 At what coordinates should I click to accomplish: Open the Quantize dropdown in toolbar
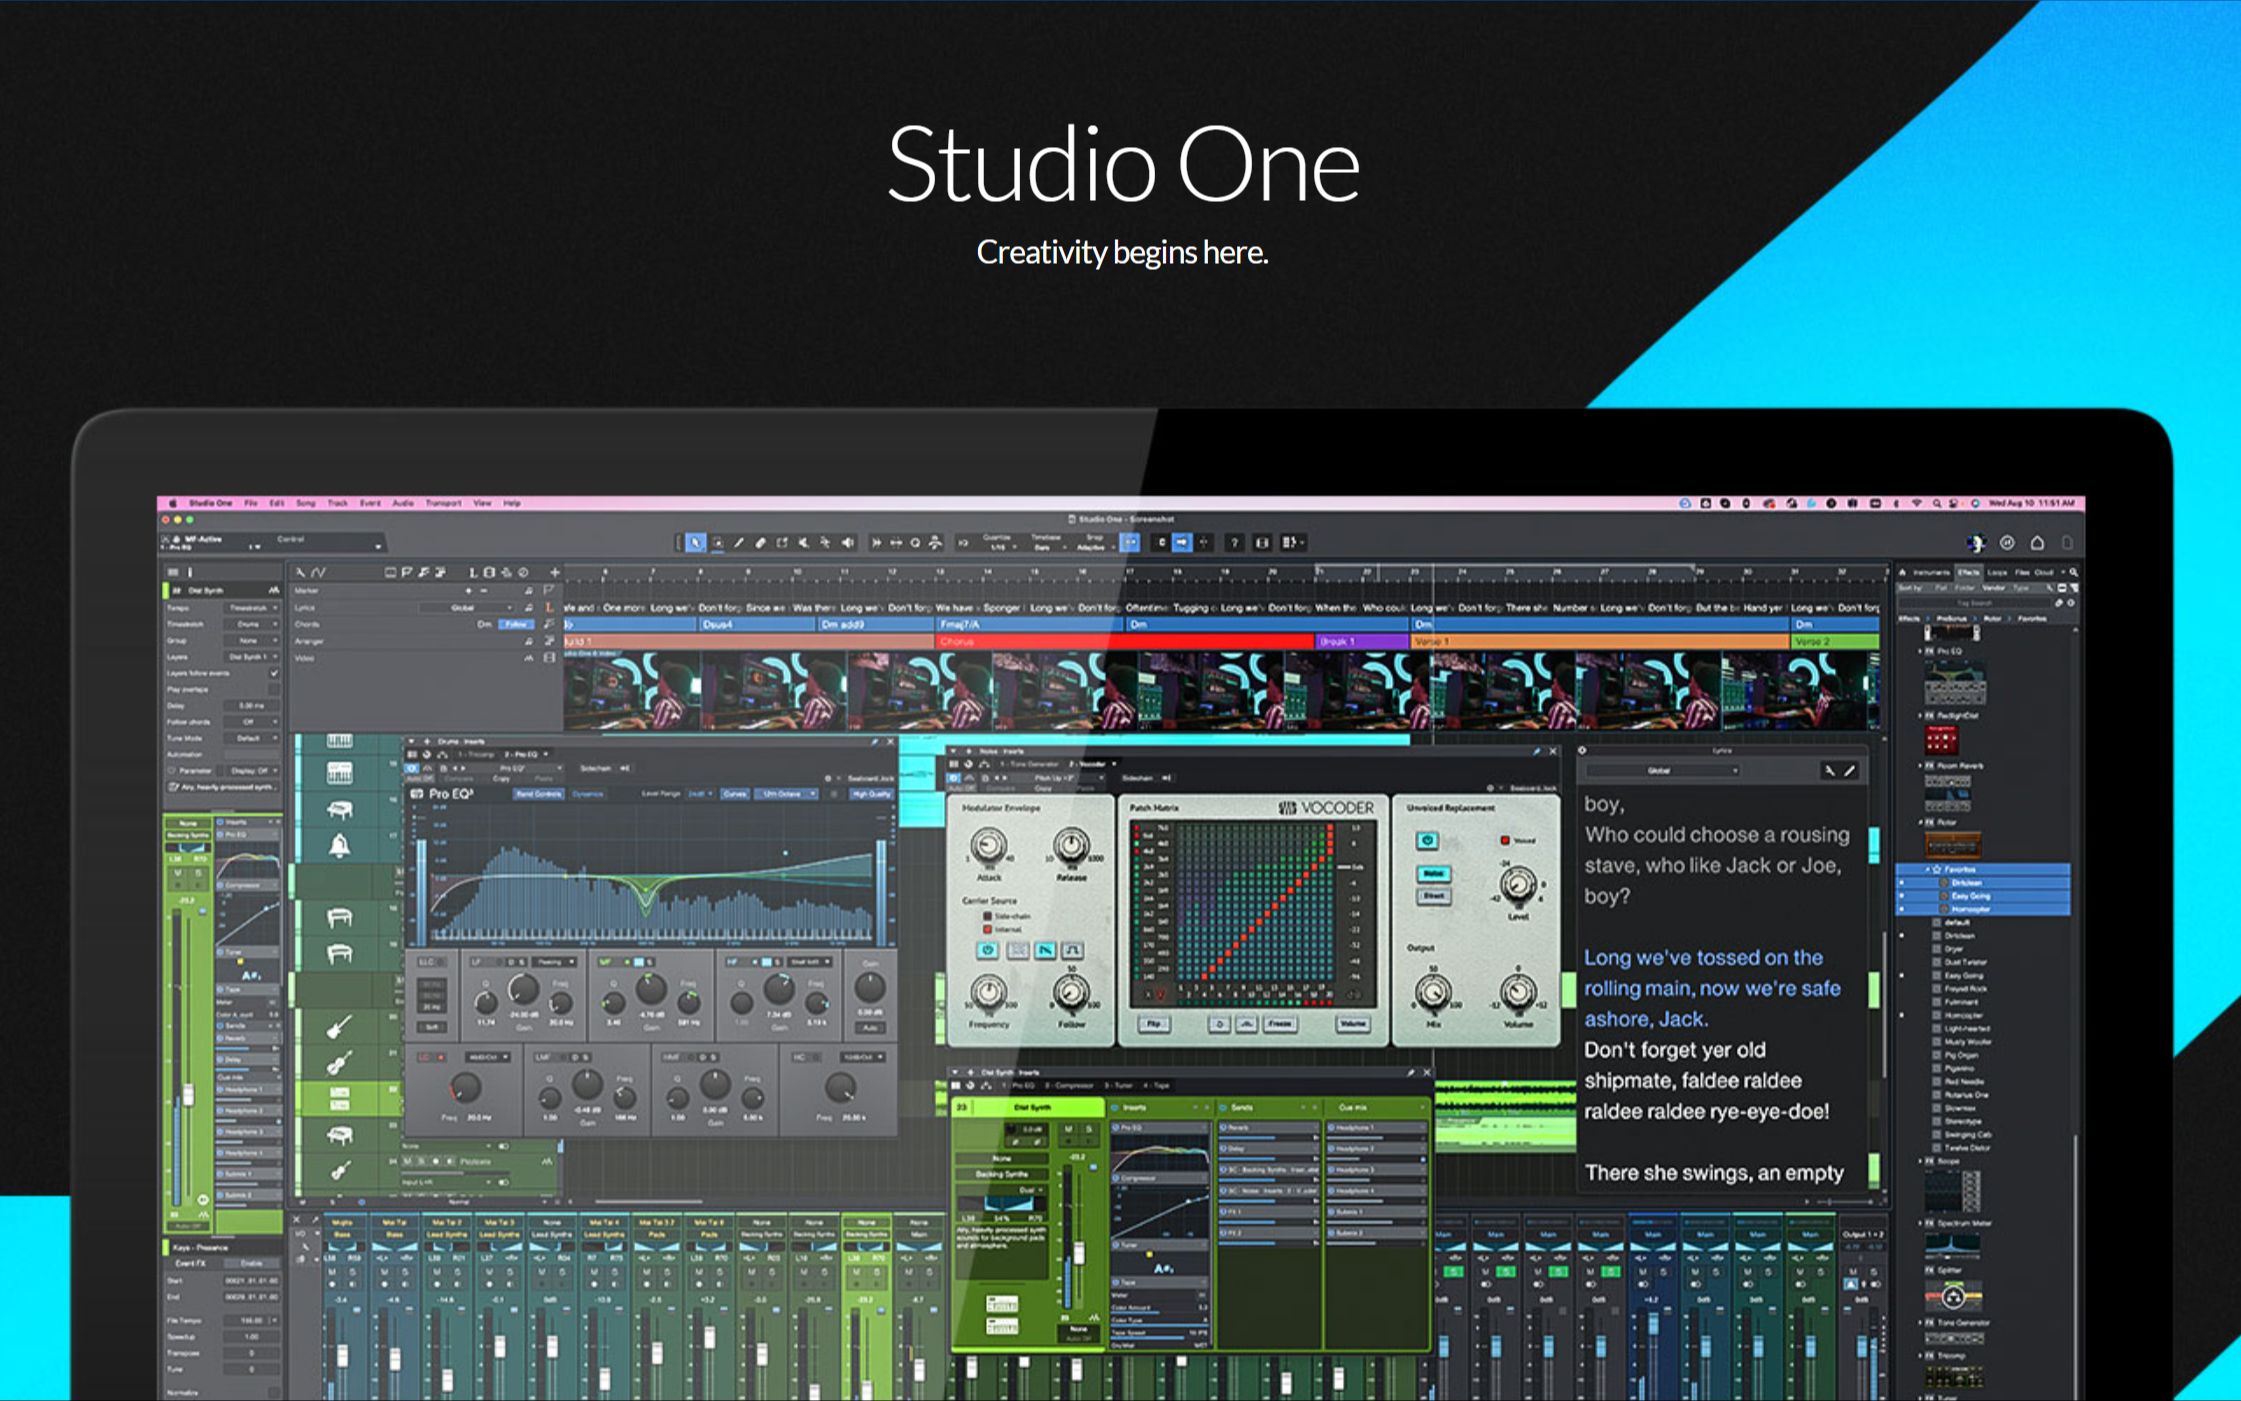999,542
